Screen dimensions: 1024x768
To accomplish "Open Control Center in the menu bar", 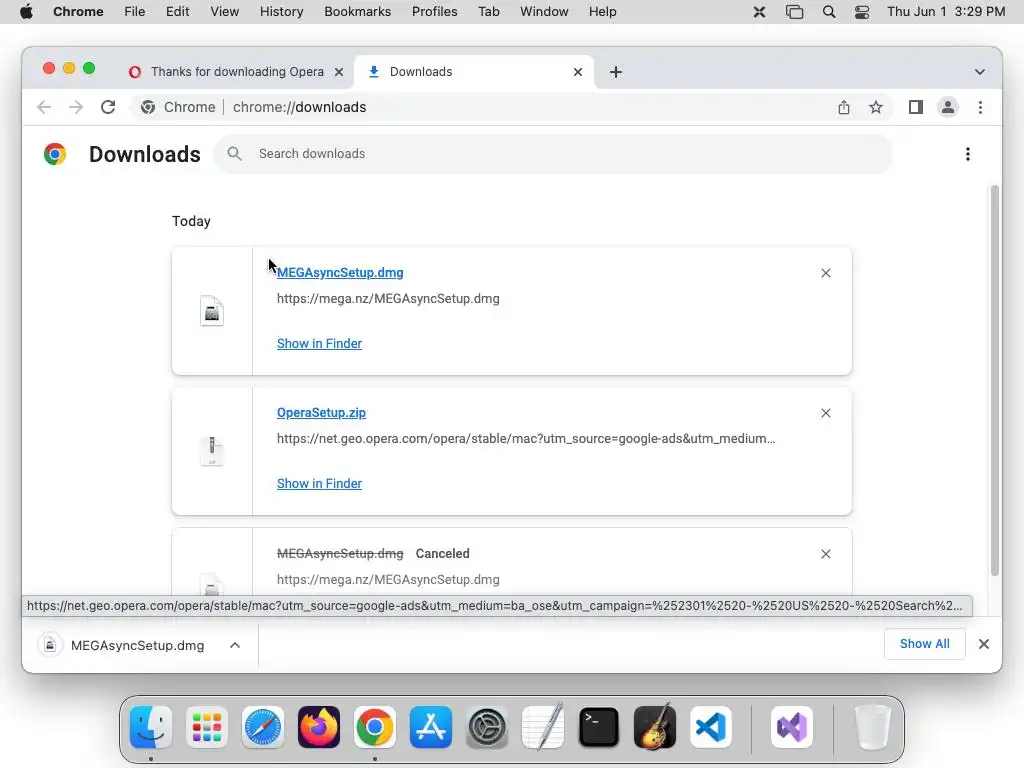I will [x=862, y=12].
